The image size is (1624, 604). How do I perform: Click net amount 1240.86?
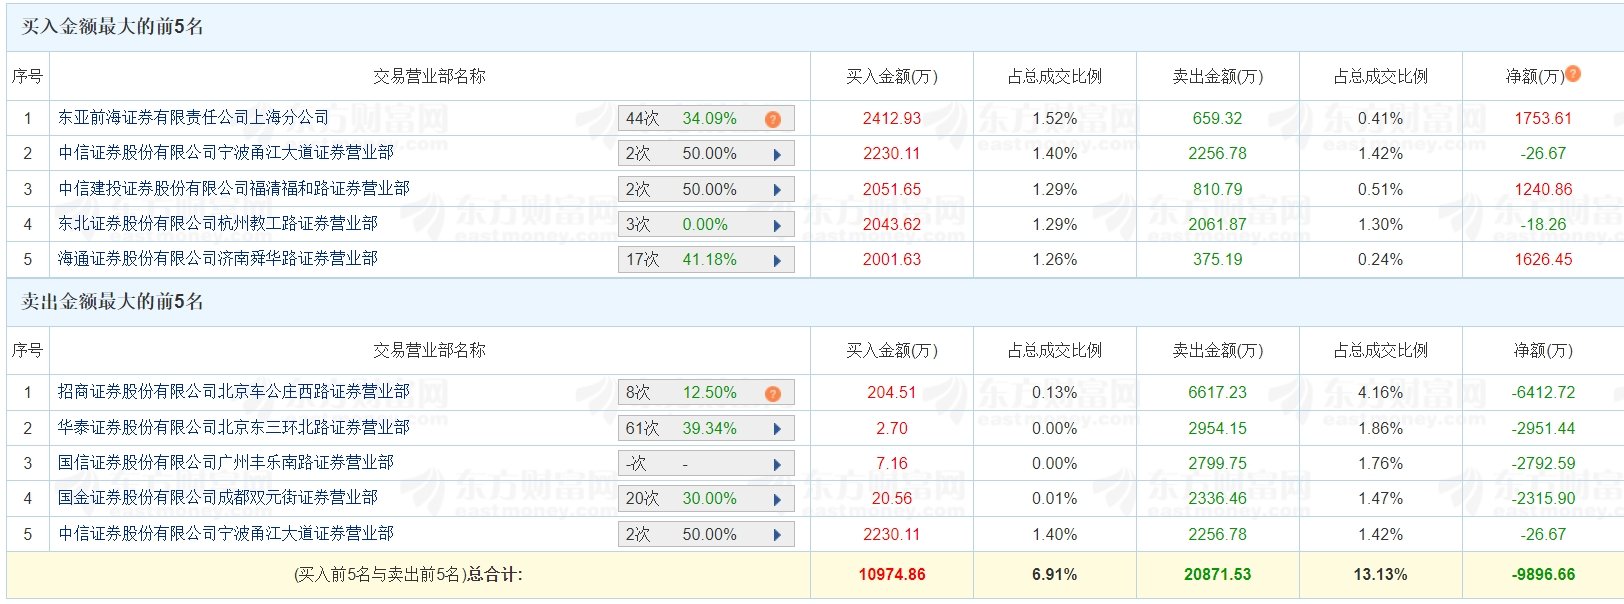1543,189
